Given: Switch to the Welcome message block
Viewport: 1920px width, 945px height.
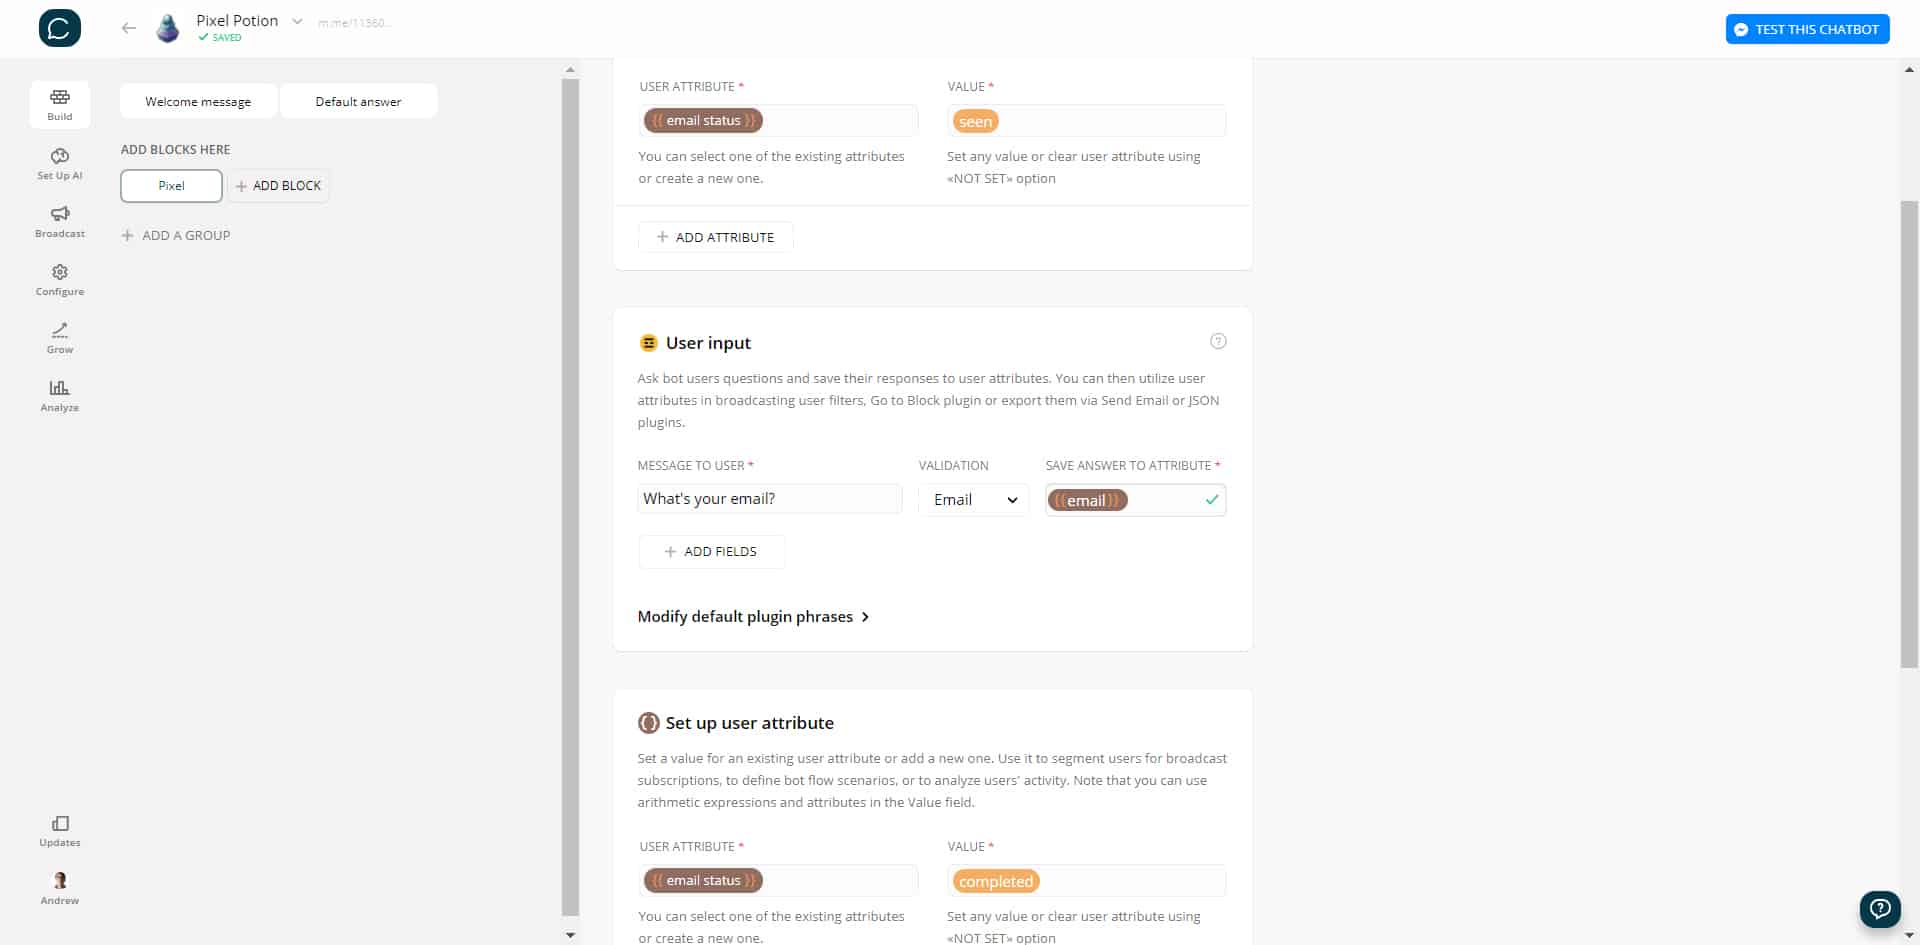Looking at the screenshot, I should pos(198,101).
